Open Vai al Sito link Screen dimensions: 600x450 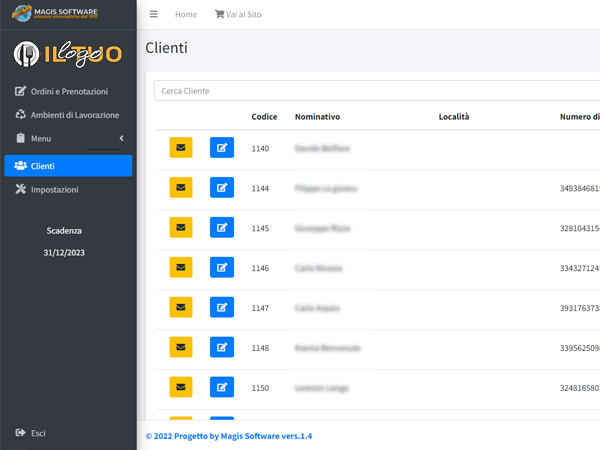click(x=238, y=15)
